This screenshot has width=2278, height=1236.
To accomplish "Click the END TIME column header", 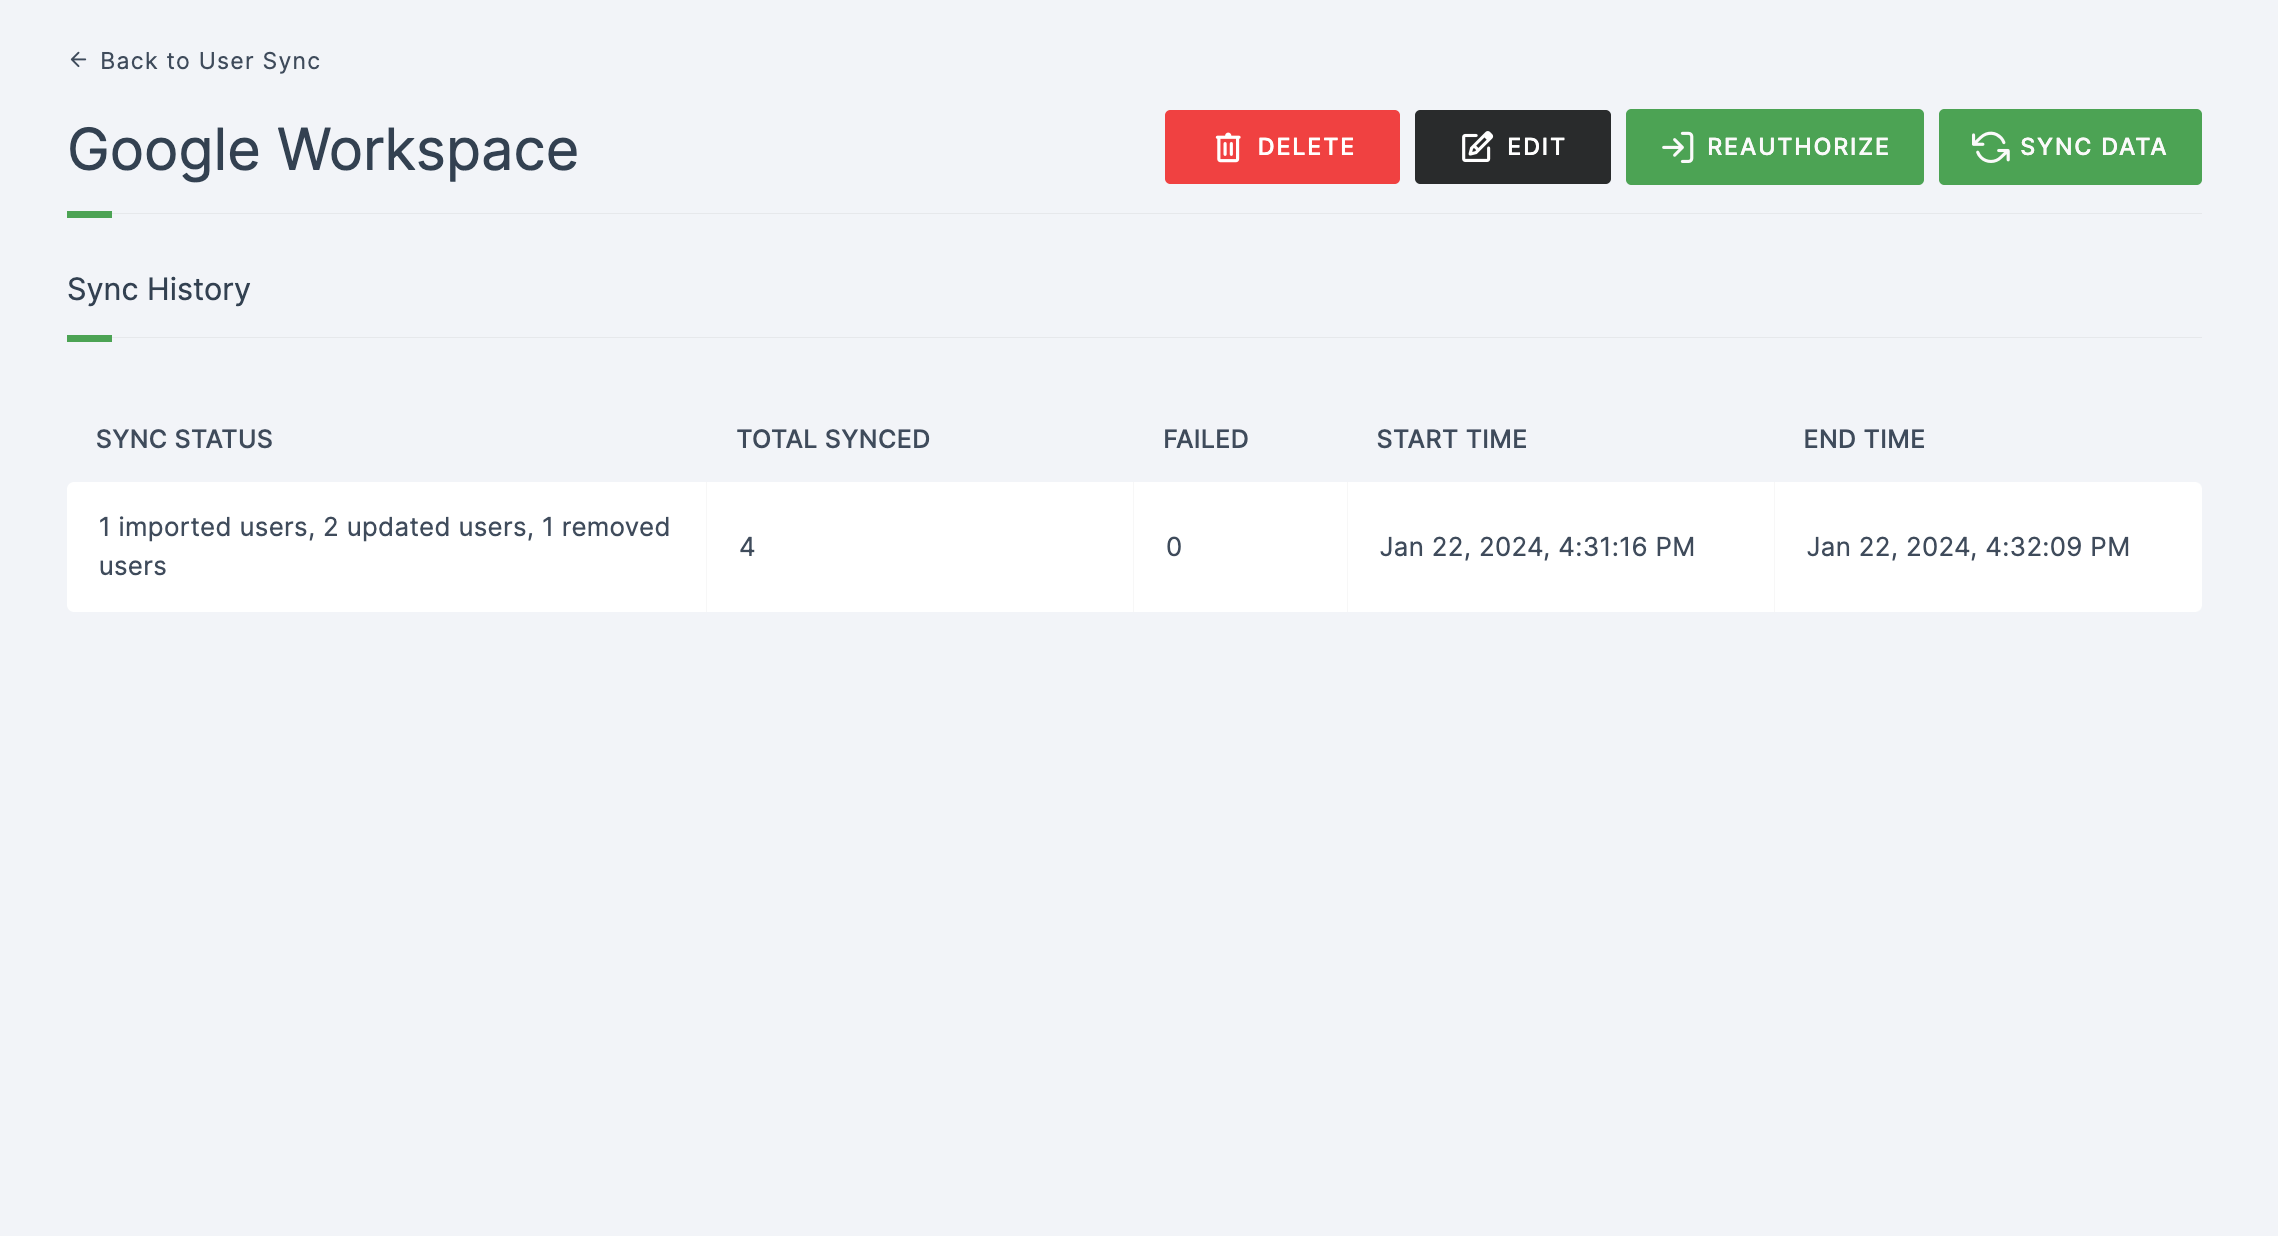I will pos(1864,439).
